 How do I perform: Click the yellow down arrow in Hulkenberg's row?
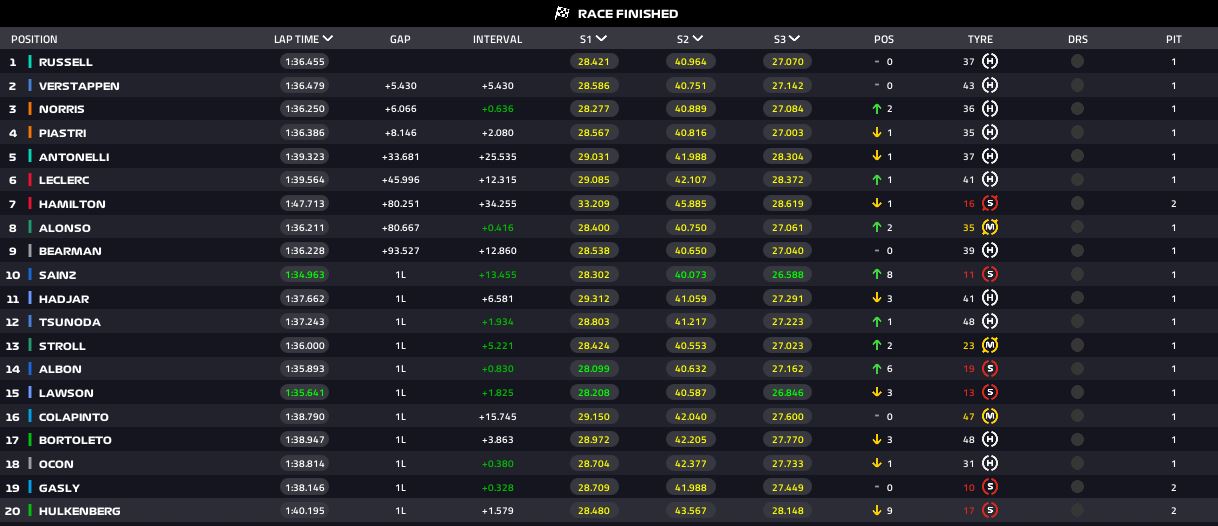[x=877, y=511]
